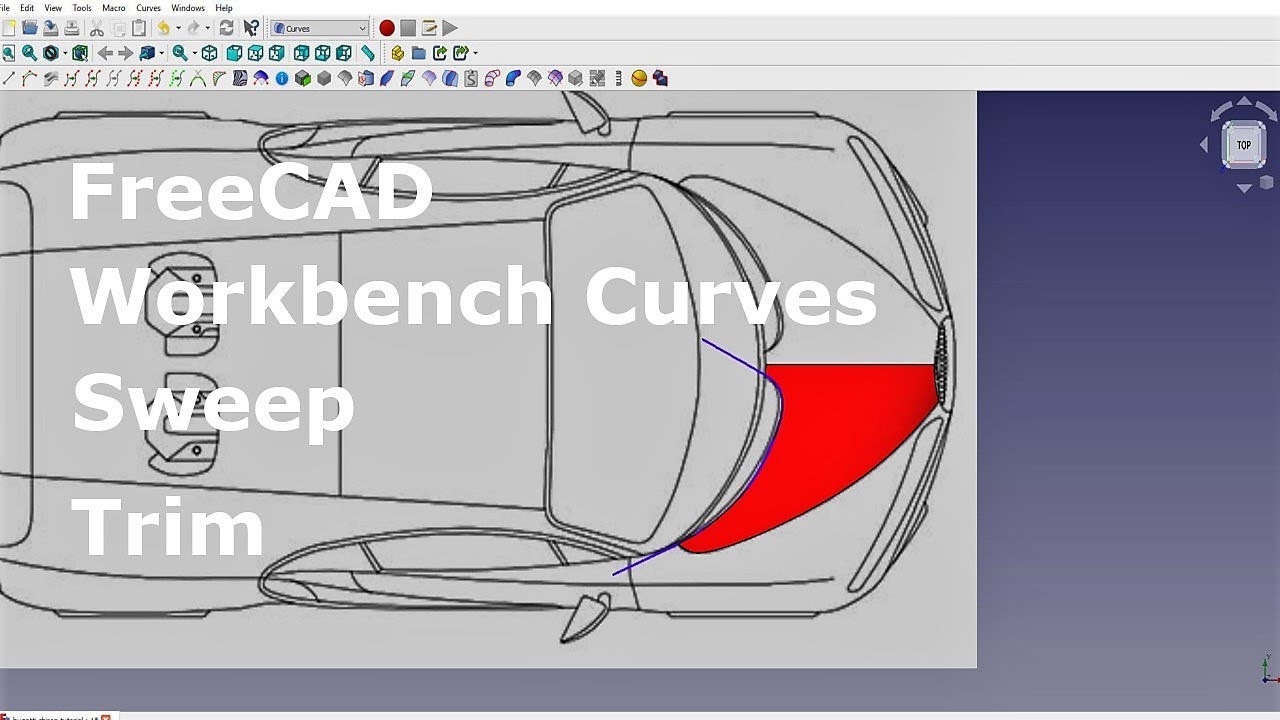Select the pink pipe sweep icon

(x=492, y=78)
